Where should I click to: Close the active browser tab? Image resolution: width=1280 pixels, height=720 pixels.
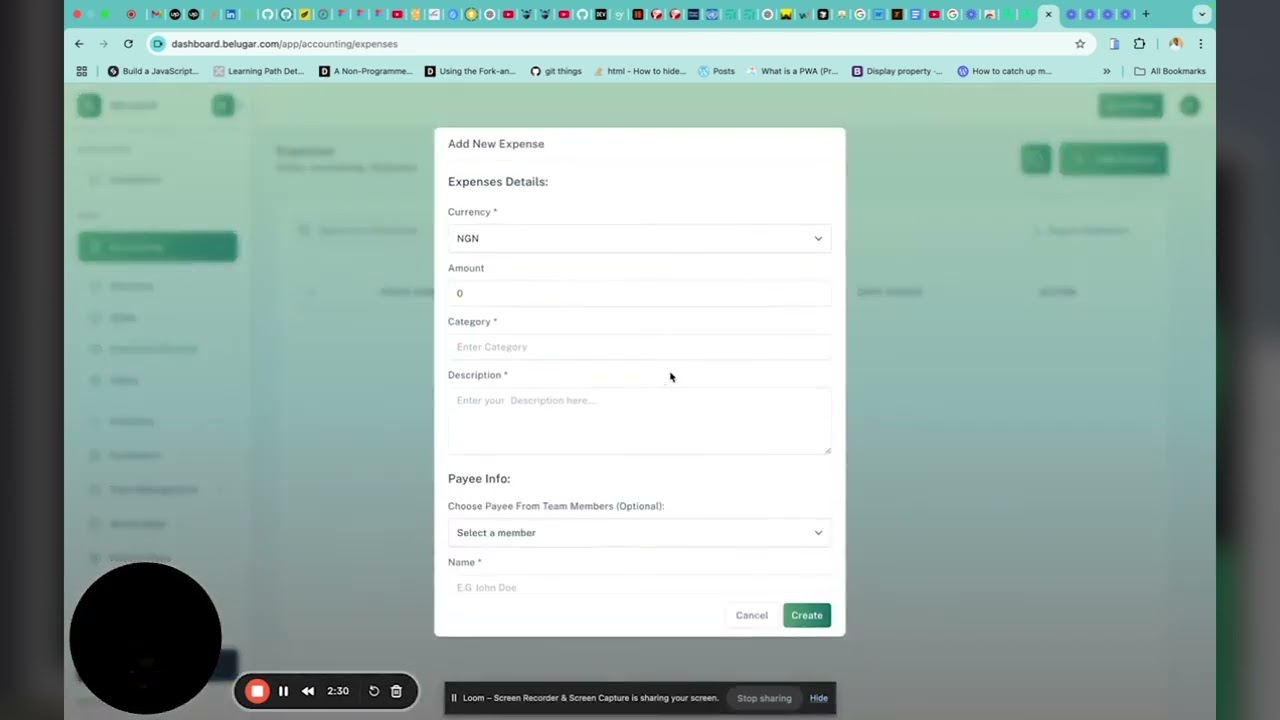pos(1048,14)
